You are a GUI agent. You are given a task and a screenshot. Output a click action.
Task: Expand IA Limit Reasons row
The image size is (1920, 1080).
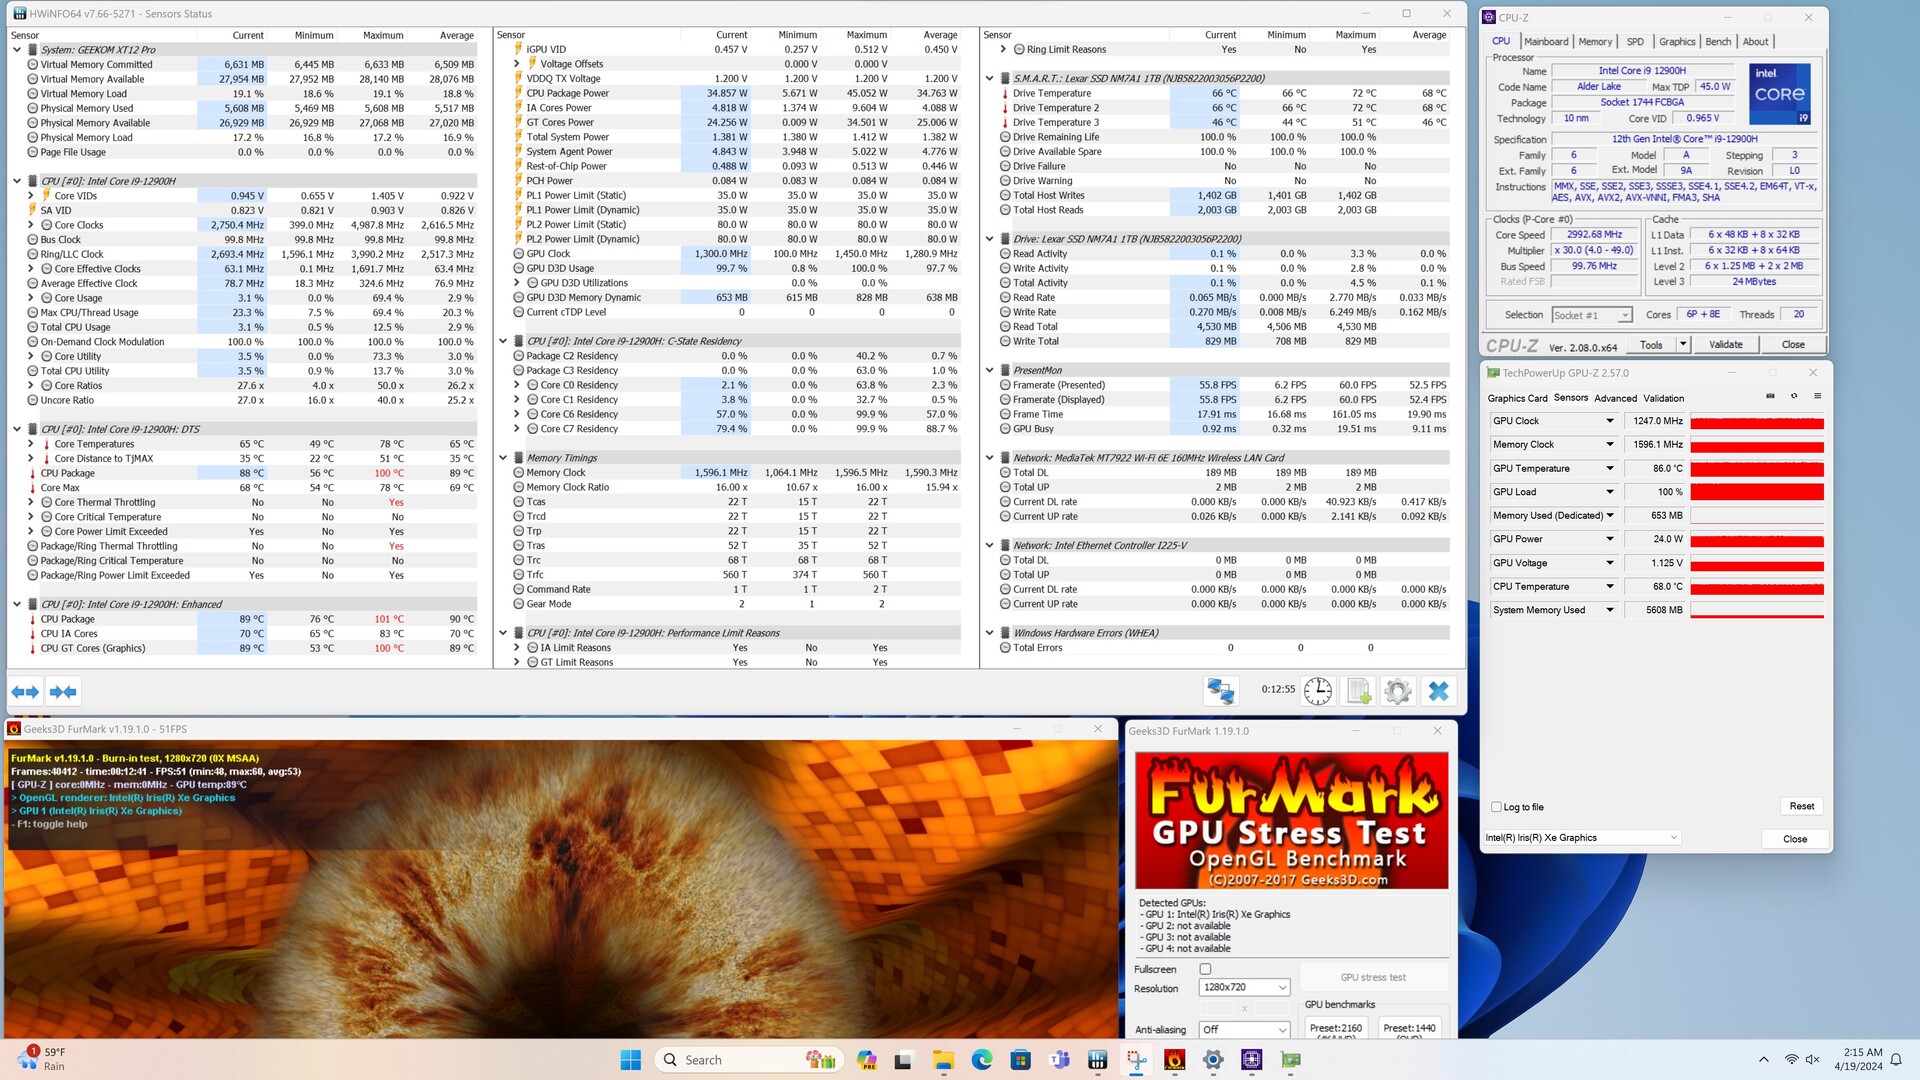click(517, 648)
